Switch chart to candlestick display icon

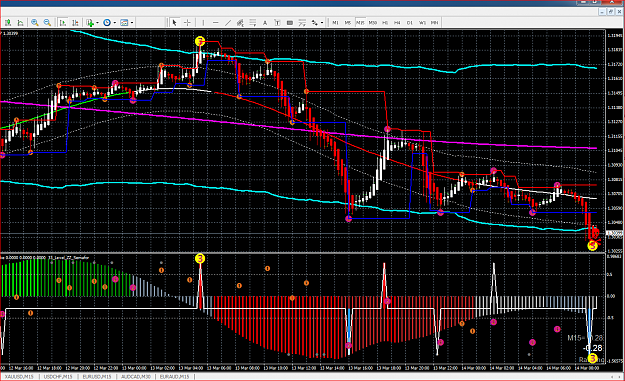coord(8,23)
